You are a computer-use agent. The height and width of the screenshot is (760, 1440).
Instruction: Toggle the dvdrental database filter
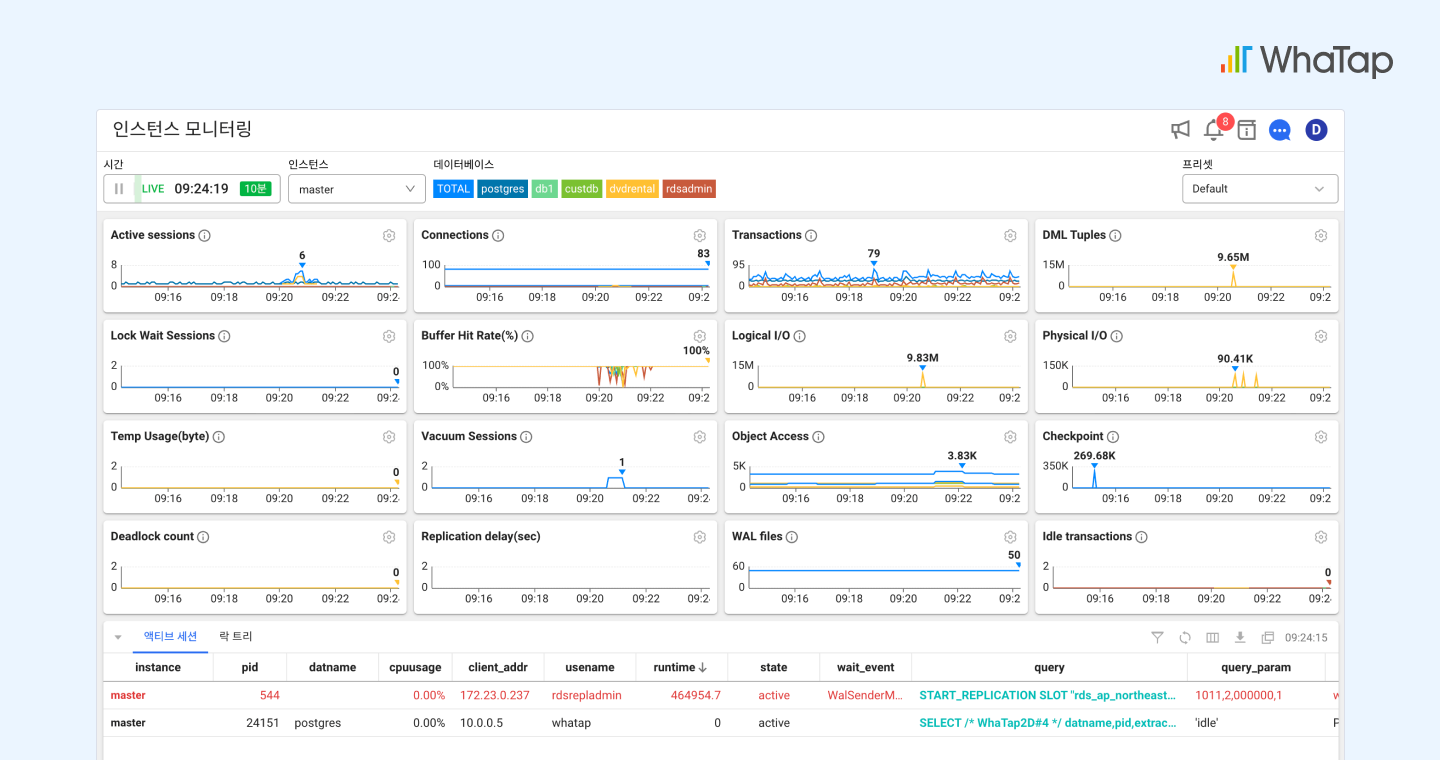pos(632,189)
